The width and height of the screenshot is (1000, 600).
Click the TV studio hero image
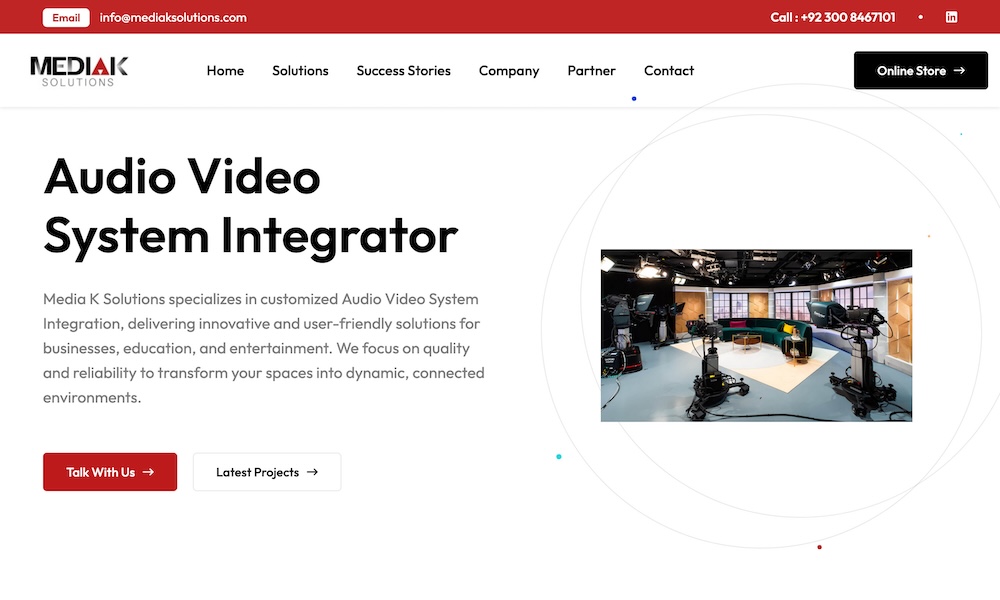[756, 335]
